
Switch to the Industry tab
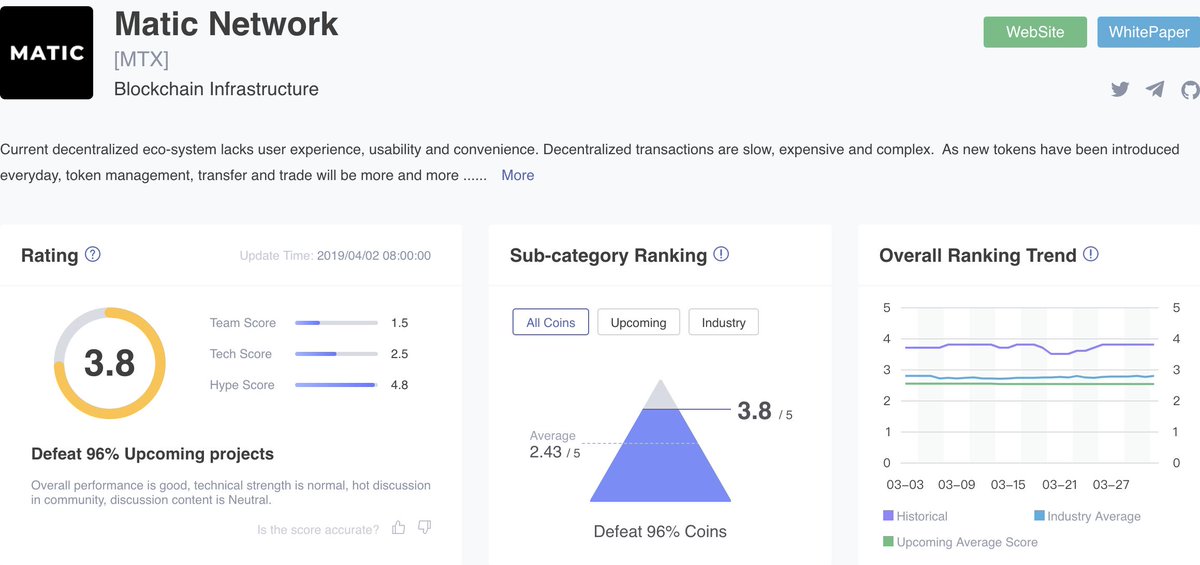coord(724,322)
